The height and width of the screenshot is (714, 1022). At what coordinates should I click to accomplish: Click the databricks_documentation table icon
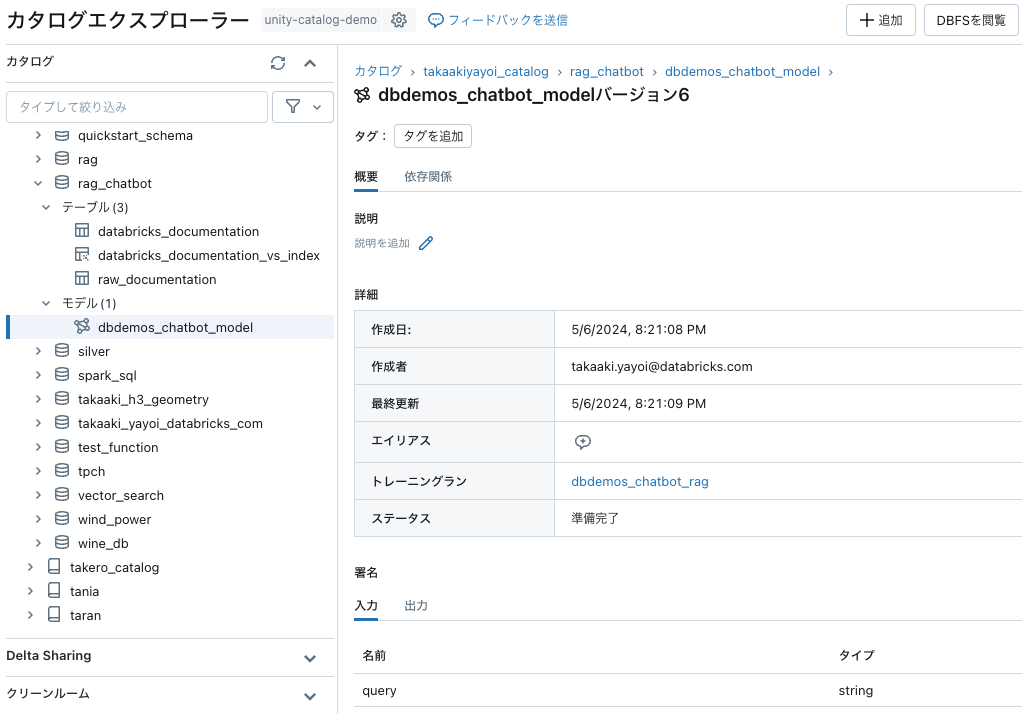[82, 231]
